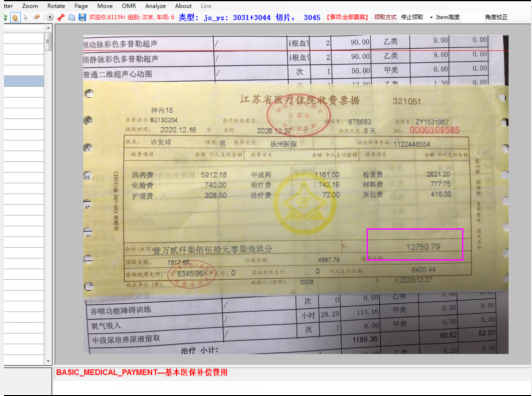Image resolution: width=532 pixels, height=396 pixels.
Task: Open the Page menu
Action: pyautogui.click(x=81, y=6)
